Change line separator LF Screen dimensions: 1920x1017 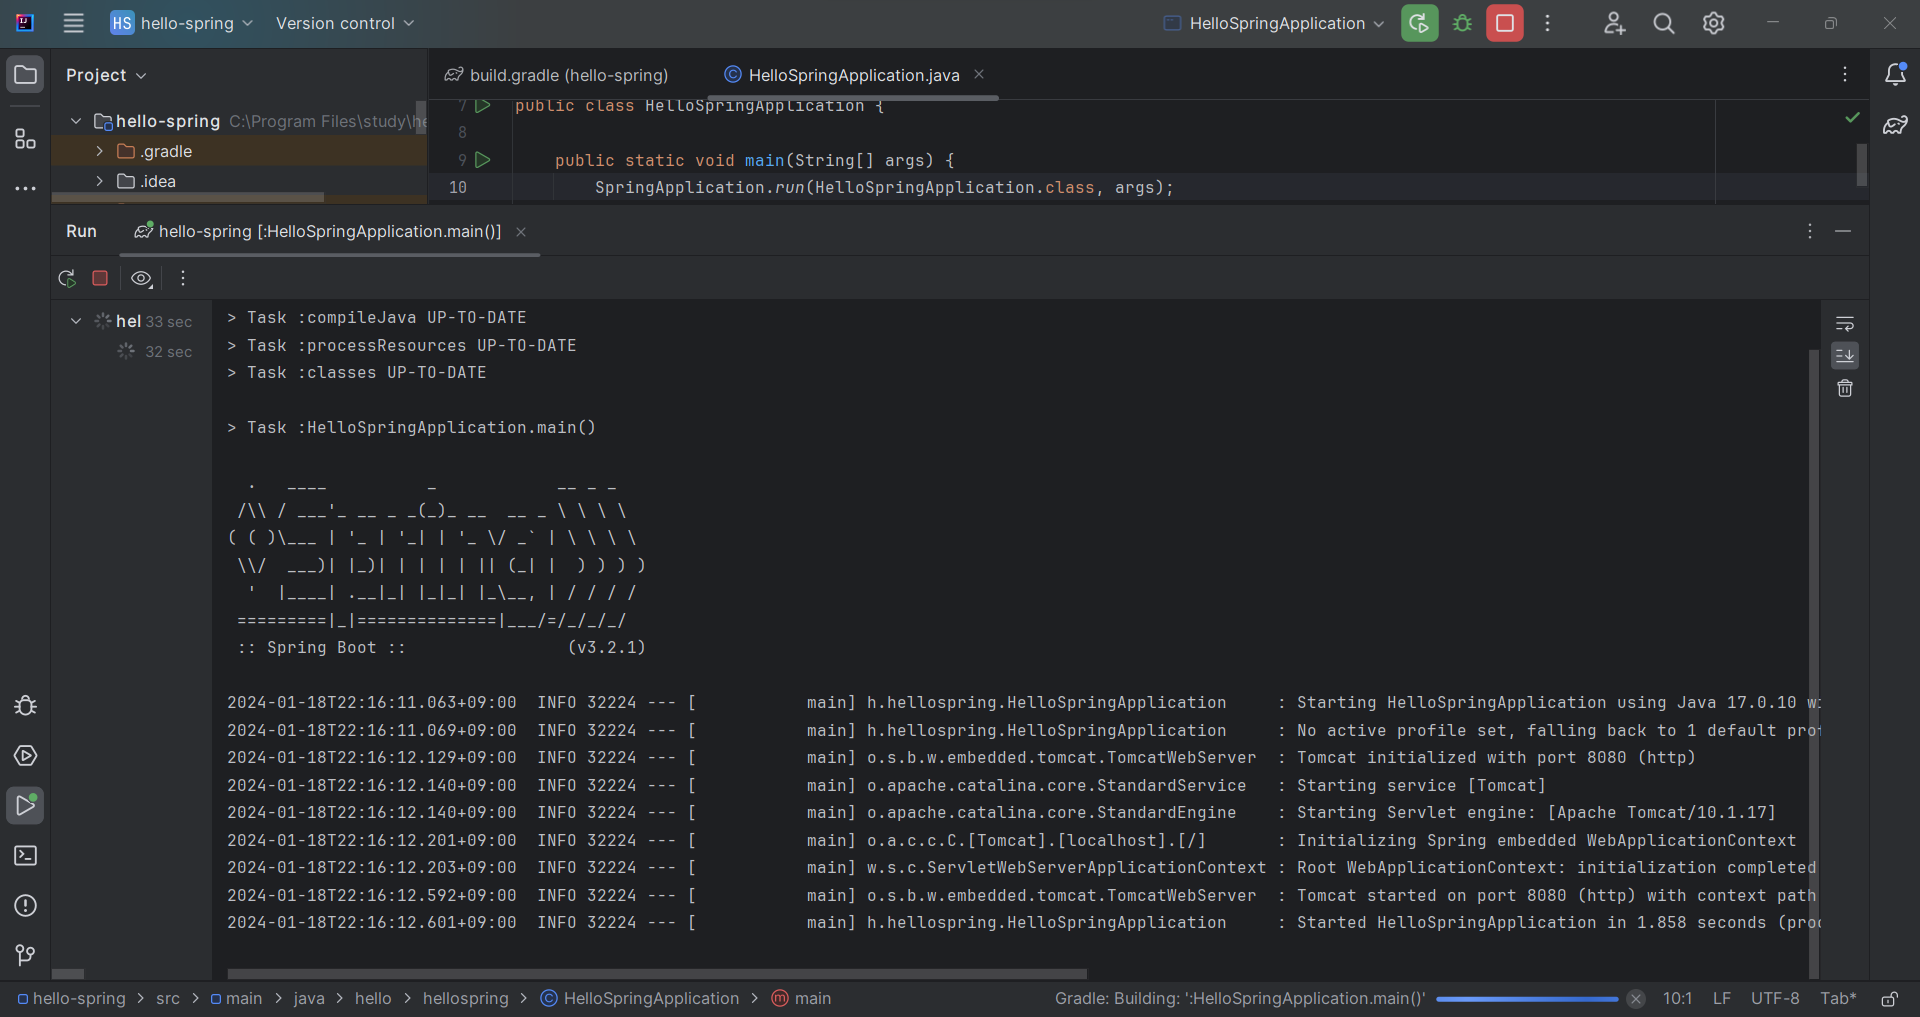(x=1721, y=998)
